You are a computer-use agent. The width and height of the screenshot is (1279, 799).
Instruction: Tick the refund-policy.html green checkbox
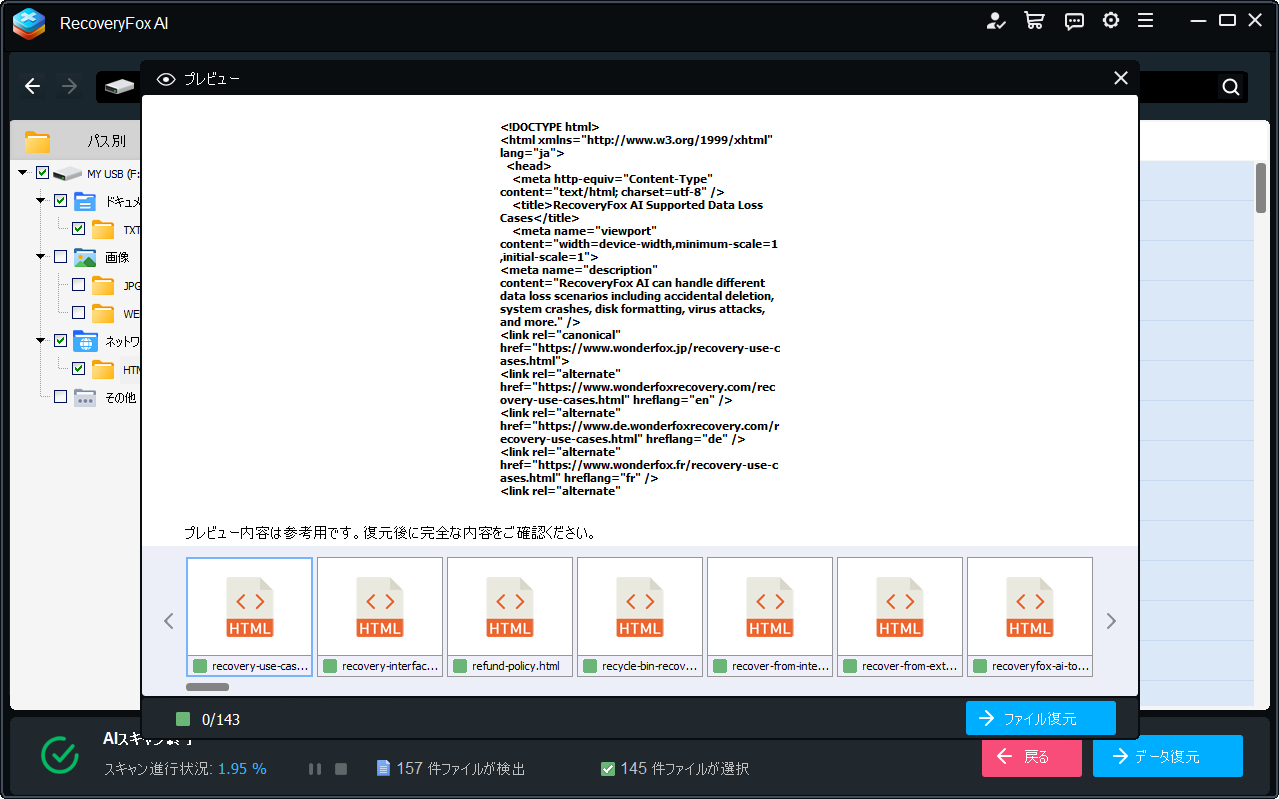tap(460, 666)
